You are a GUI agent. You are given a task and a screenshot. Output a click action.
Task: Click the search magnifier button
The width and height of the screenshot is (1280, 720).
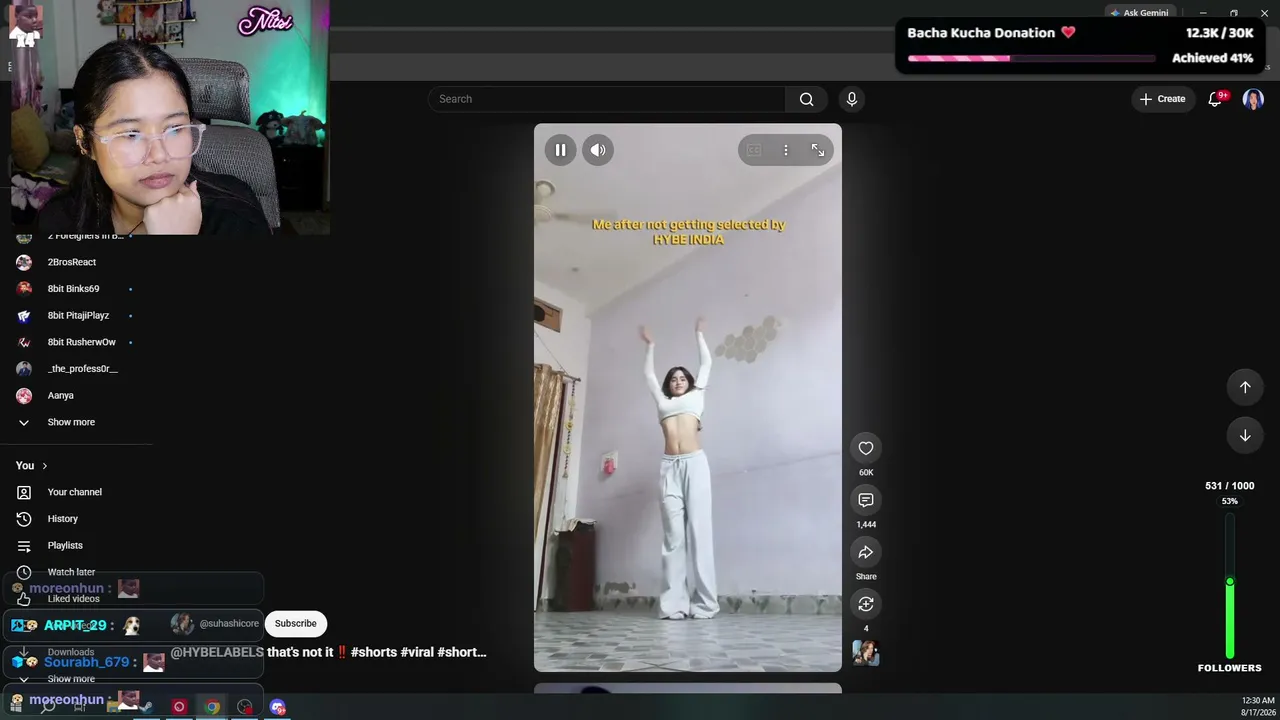(807, 99)
